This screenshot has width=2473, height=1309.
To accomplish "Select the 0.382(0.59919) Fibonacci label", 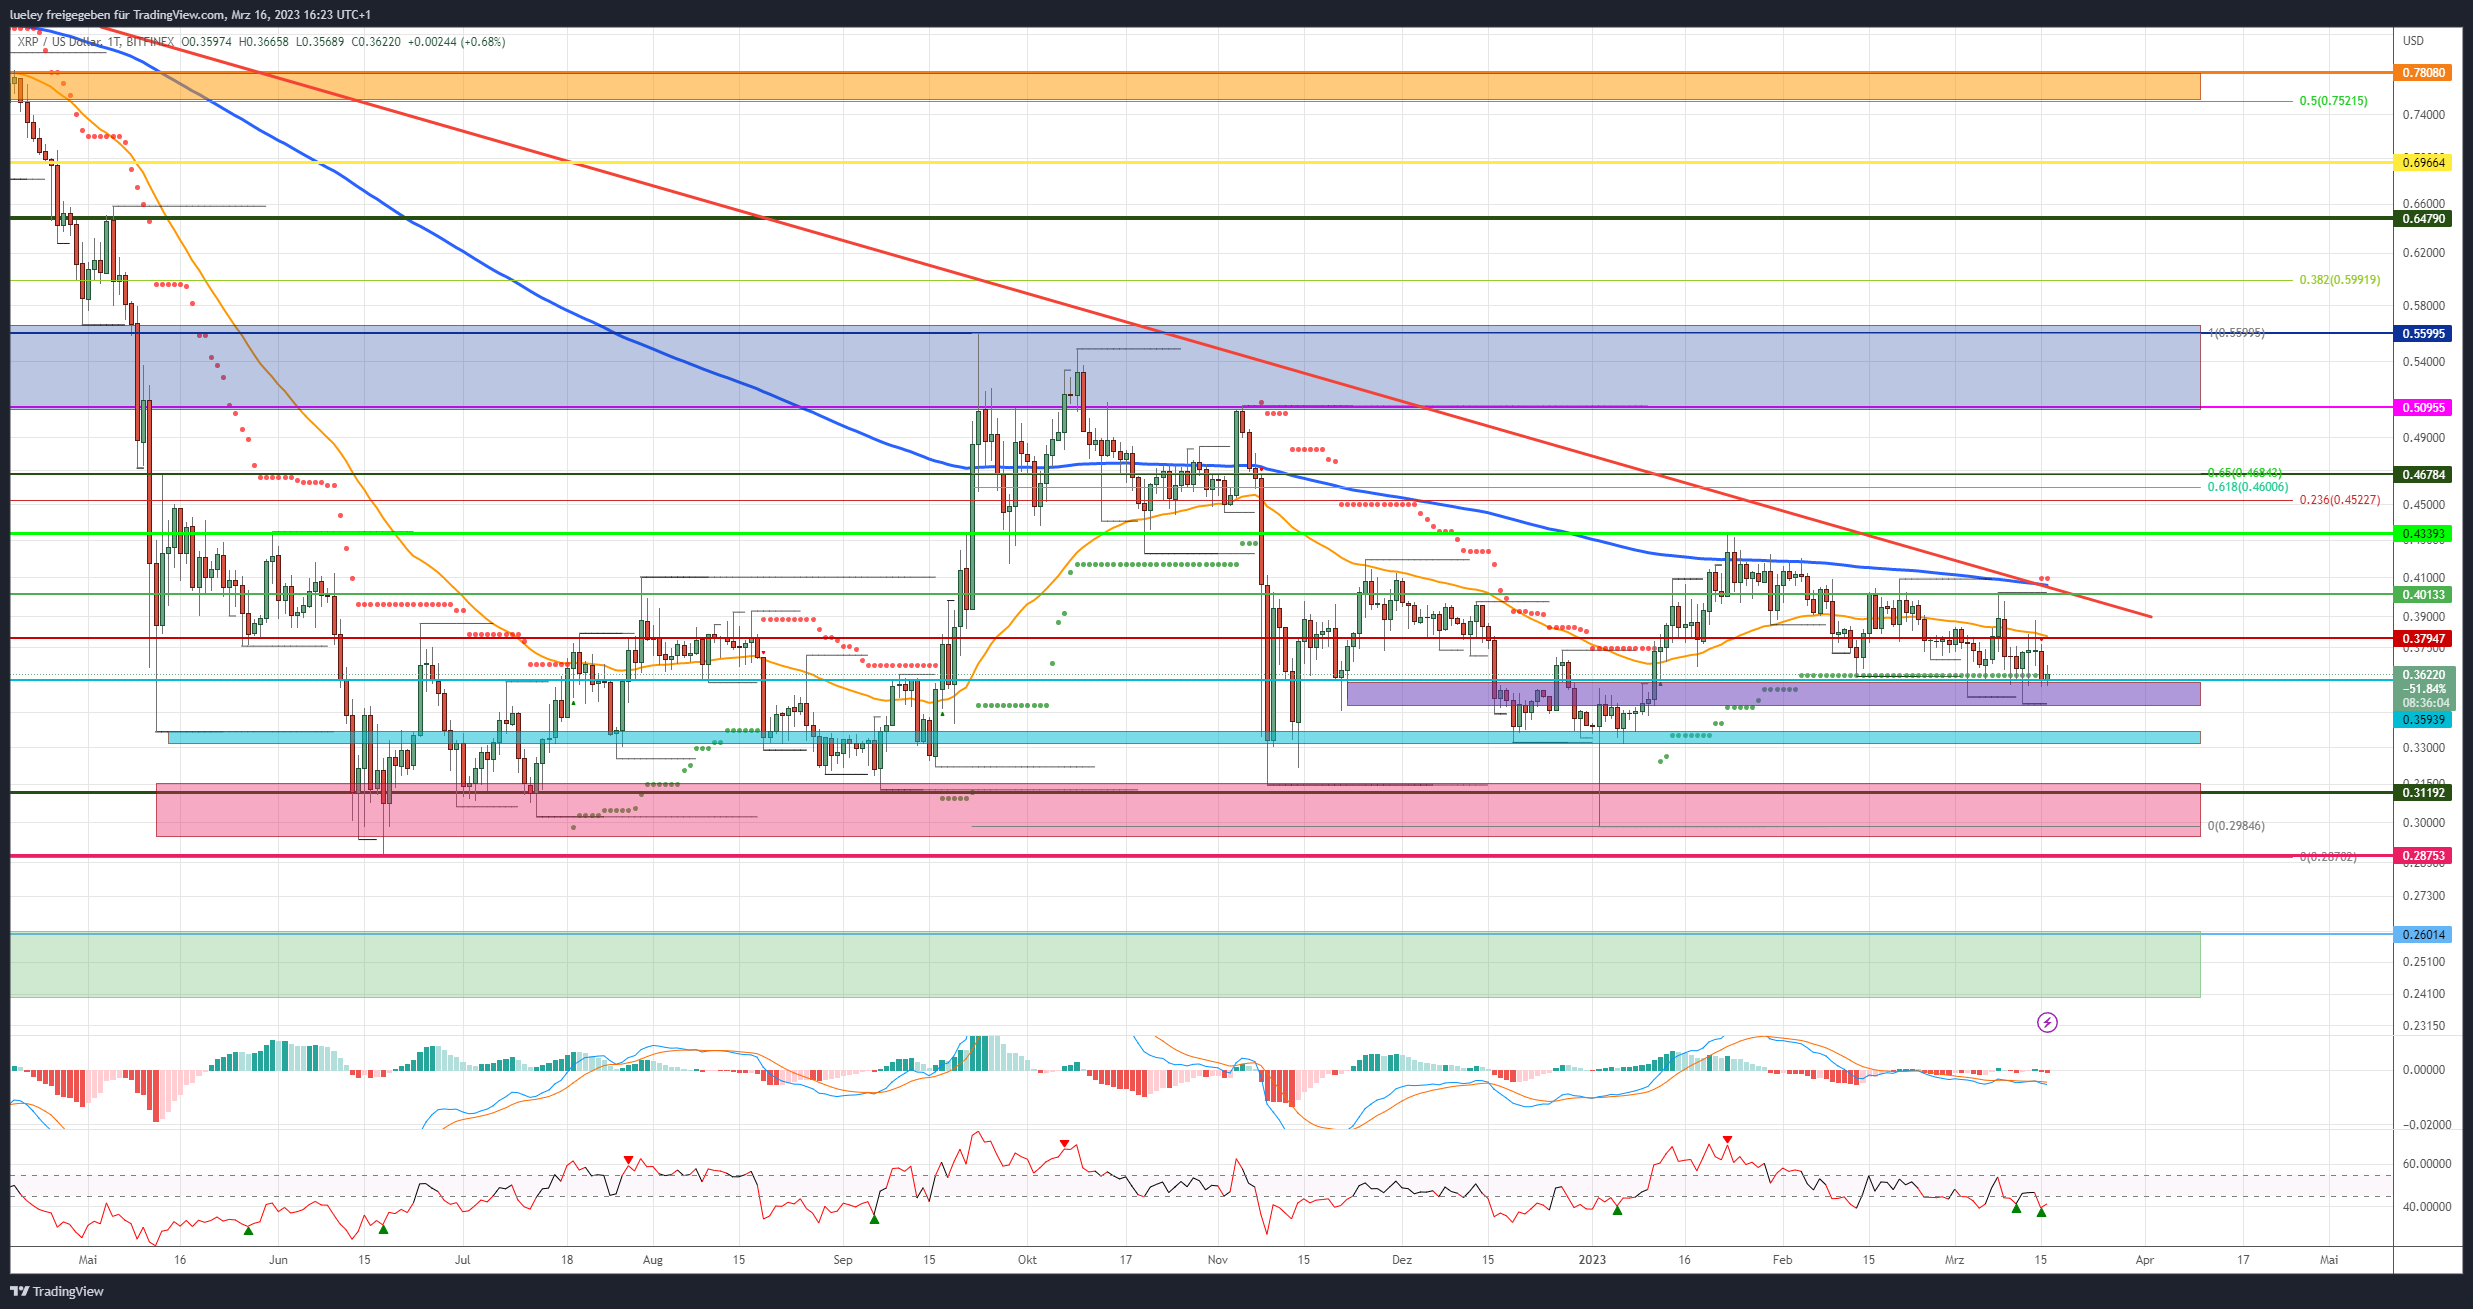I will pos(2339,280).
